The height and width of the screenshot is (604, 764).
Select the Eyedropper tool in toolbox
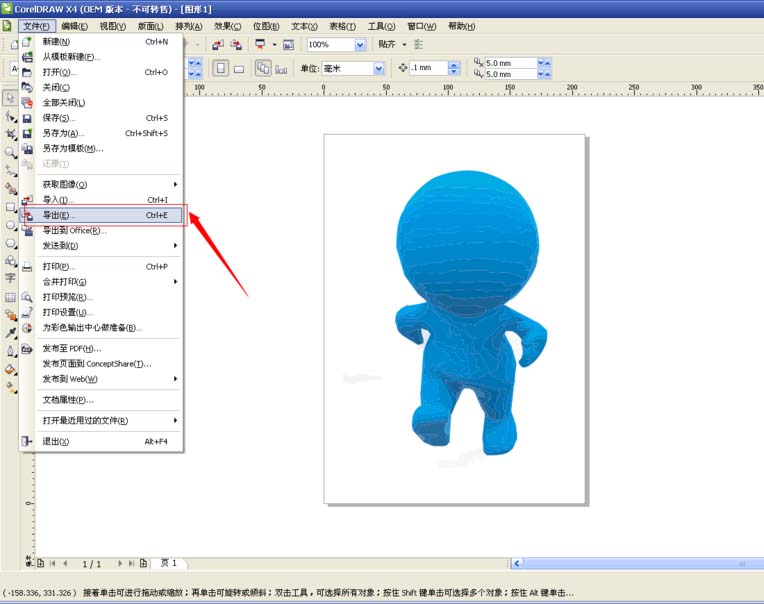click(10, 333)
